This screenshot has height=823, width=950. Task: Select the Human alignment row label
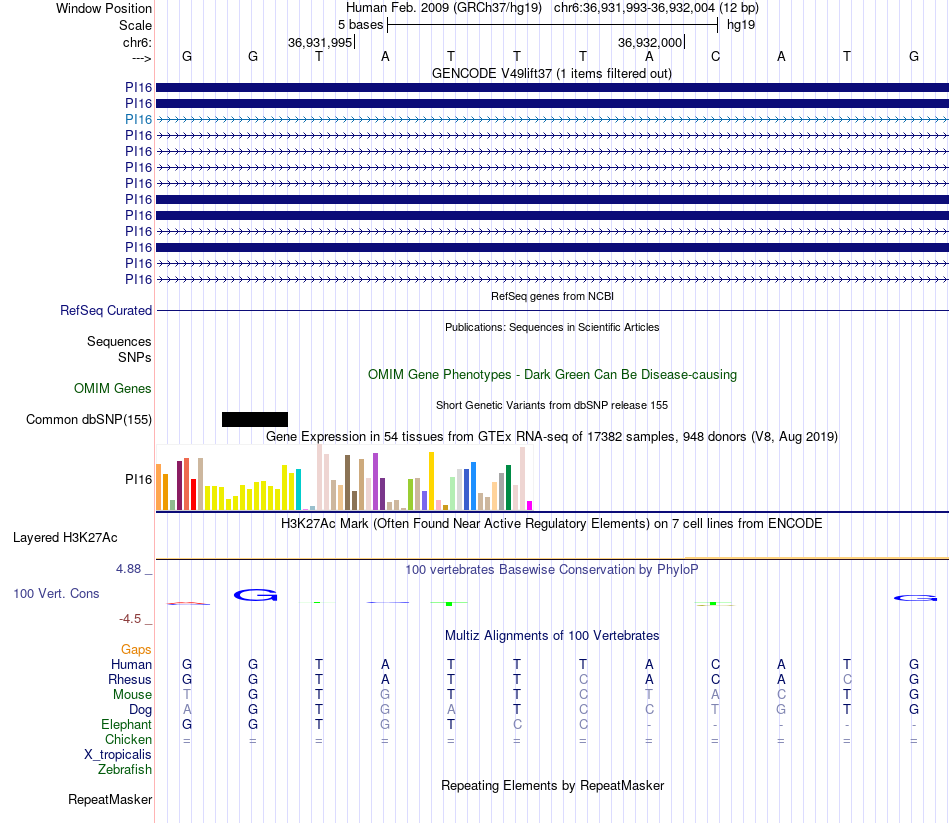click(131, 665)
